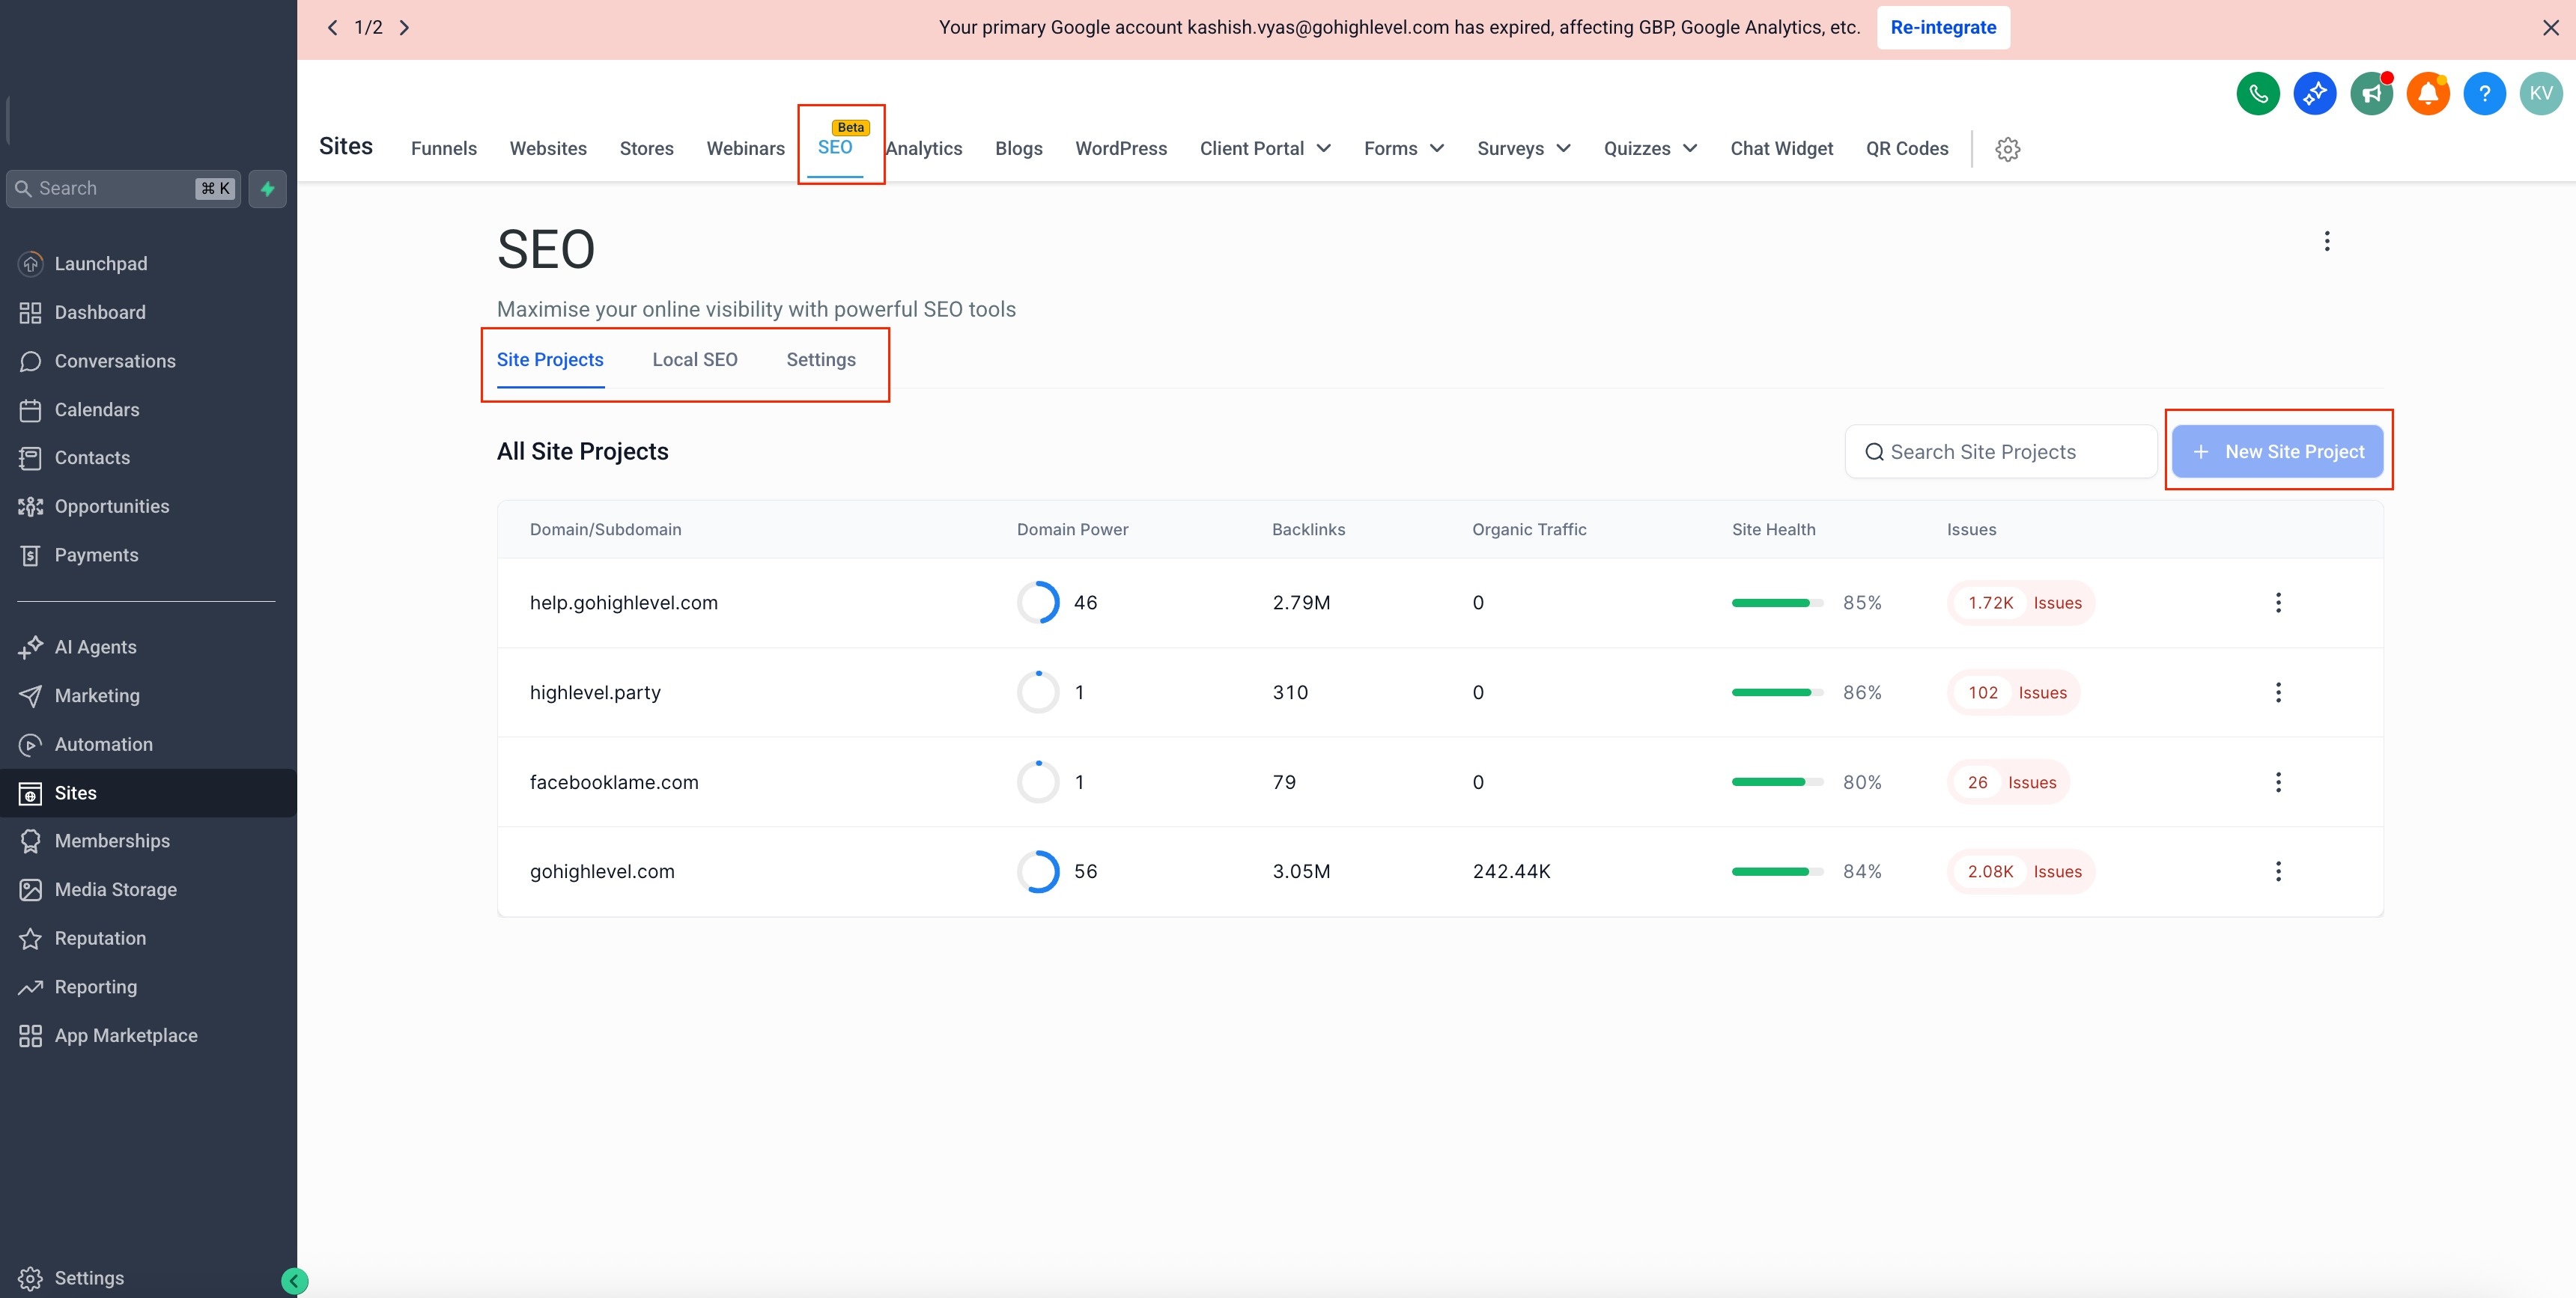Switch to the Local SEO tab
Screen dimensions: 2576x1298
pos(695,360)
